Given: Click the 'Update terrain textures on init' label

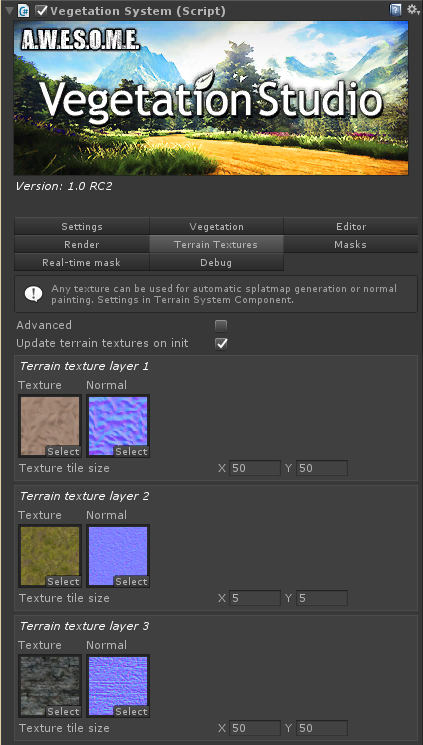Looking at the screenshot, I should 102,343.
